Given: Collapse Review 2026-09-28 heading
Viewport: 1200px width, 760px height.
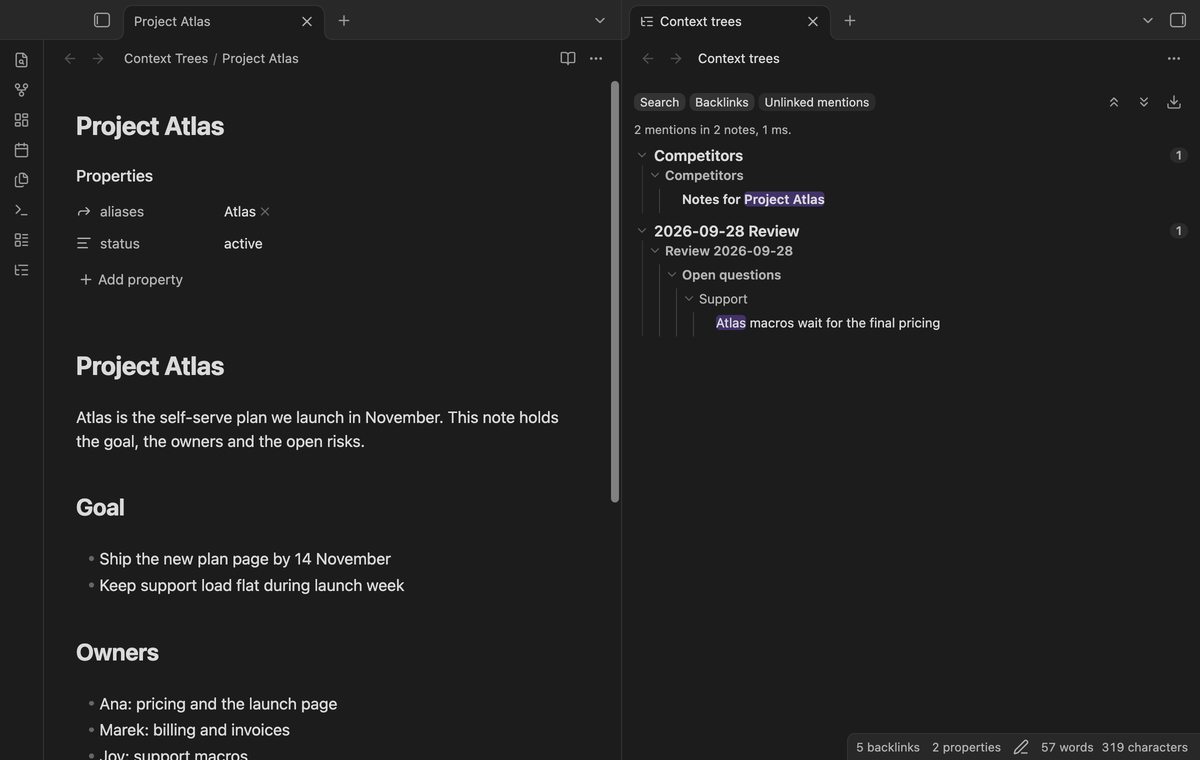Looking at the screenshot, I should (655, 251).
